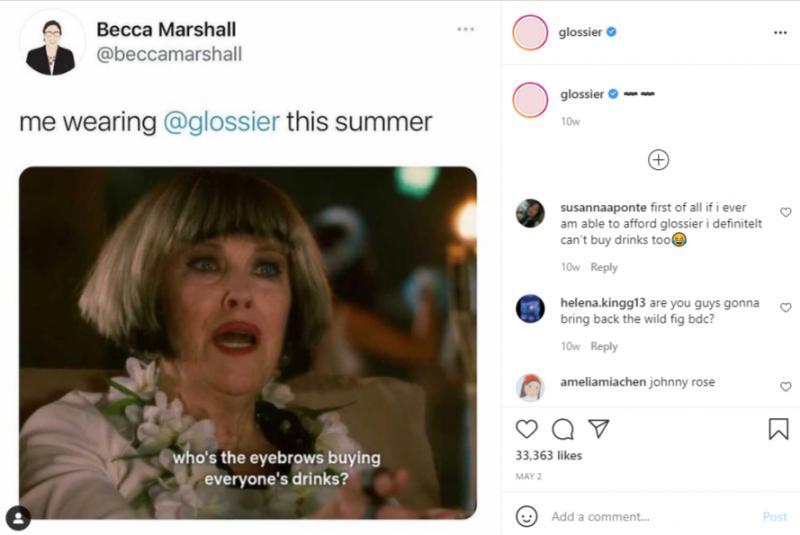Open comments via speech bubble icon
Screen dimensions: 800x535
tap(563, 429)
